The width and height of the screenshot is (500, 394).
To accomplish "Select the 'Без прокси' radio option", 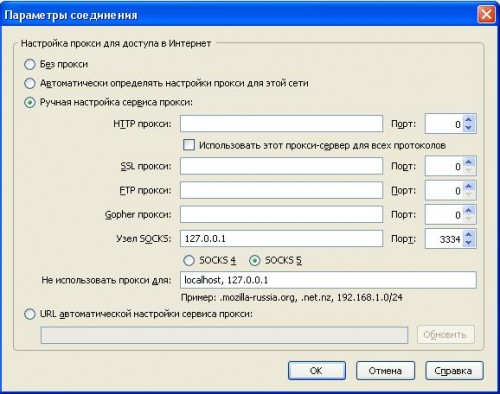I will click(30, 64).
